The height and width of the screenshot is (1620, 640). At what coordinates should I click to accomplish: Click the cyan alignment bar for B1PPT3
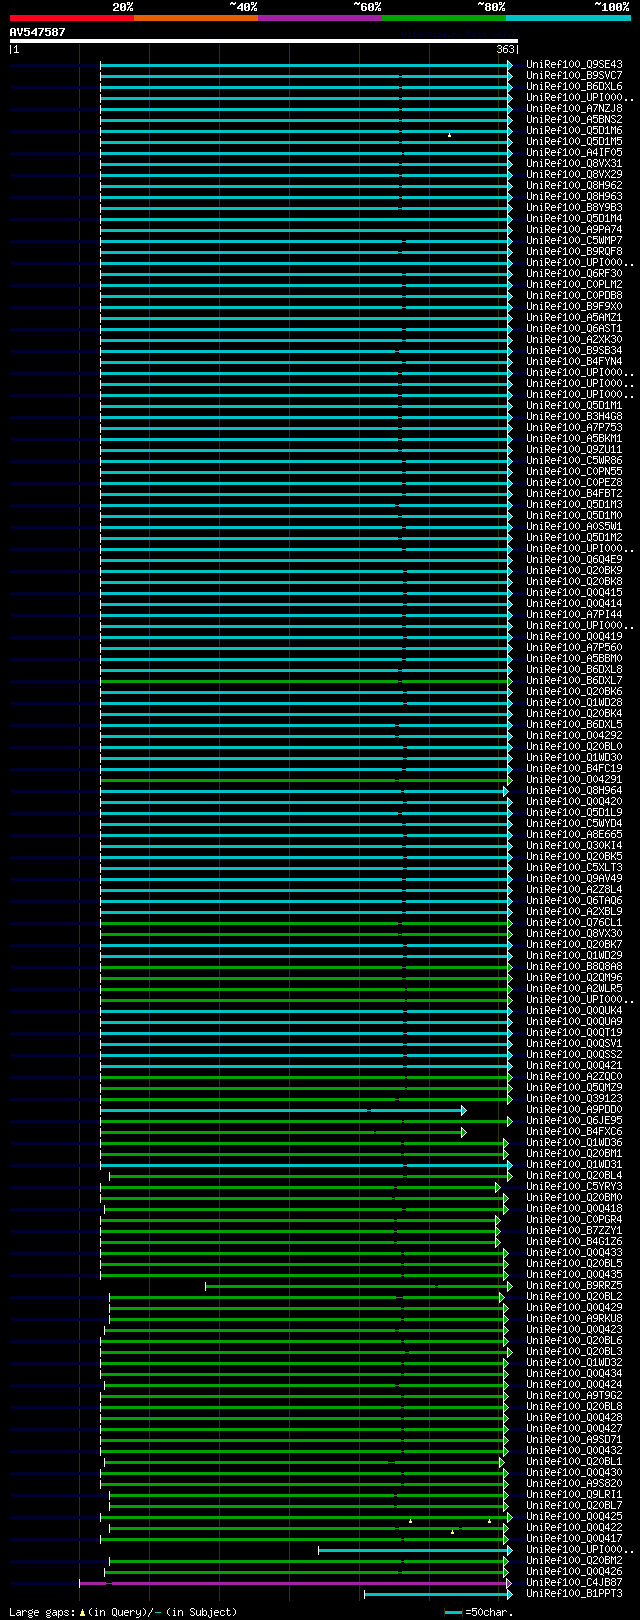[x=438, y=1594]
